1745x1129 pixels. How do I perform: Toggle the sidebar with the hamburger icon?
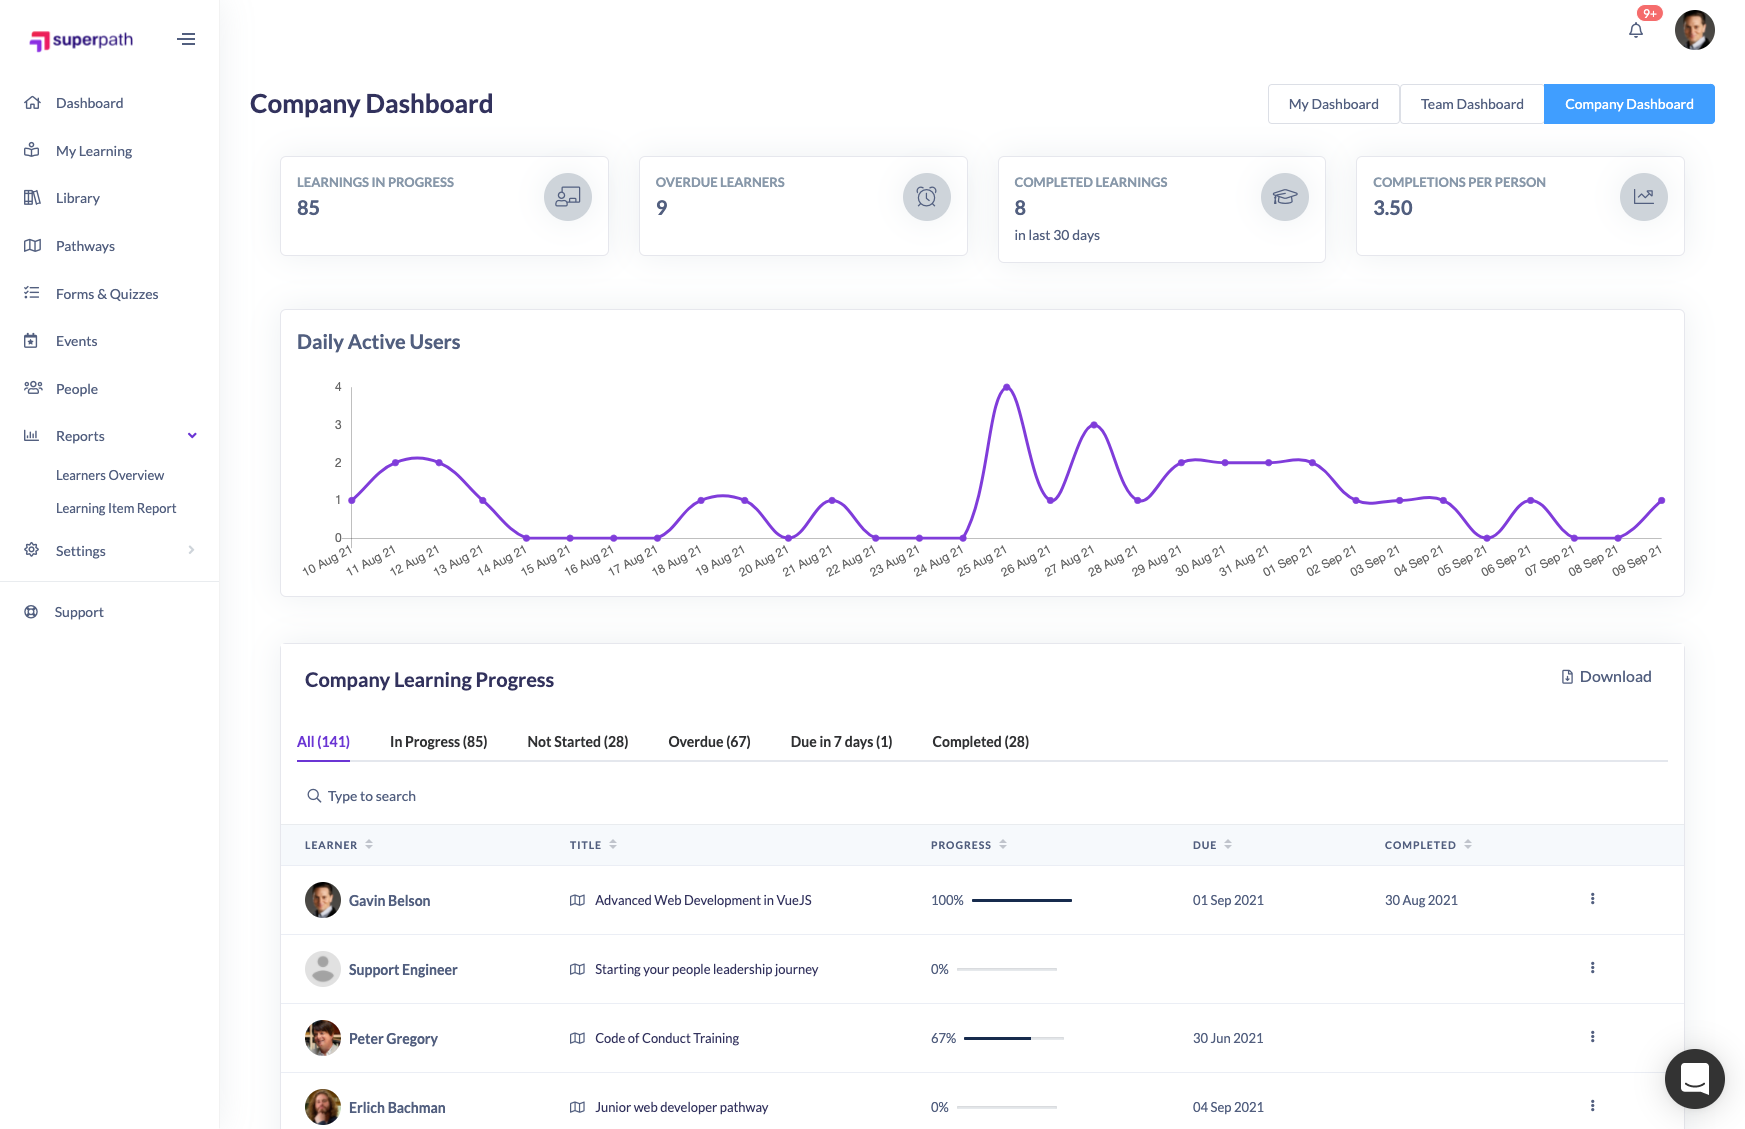186,38
